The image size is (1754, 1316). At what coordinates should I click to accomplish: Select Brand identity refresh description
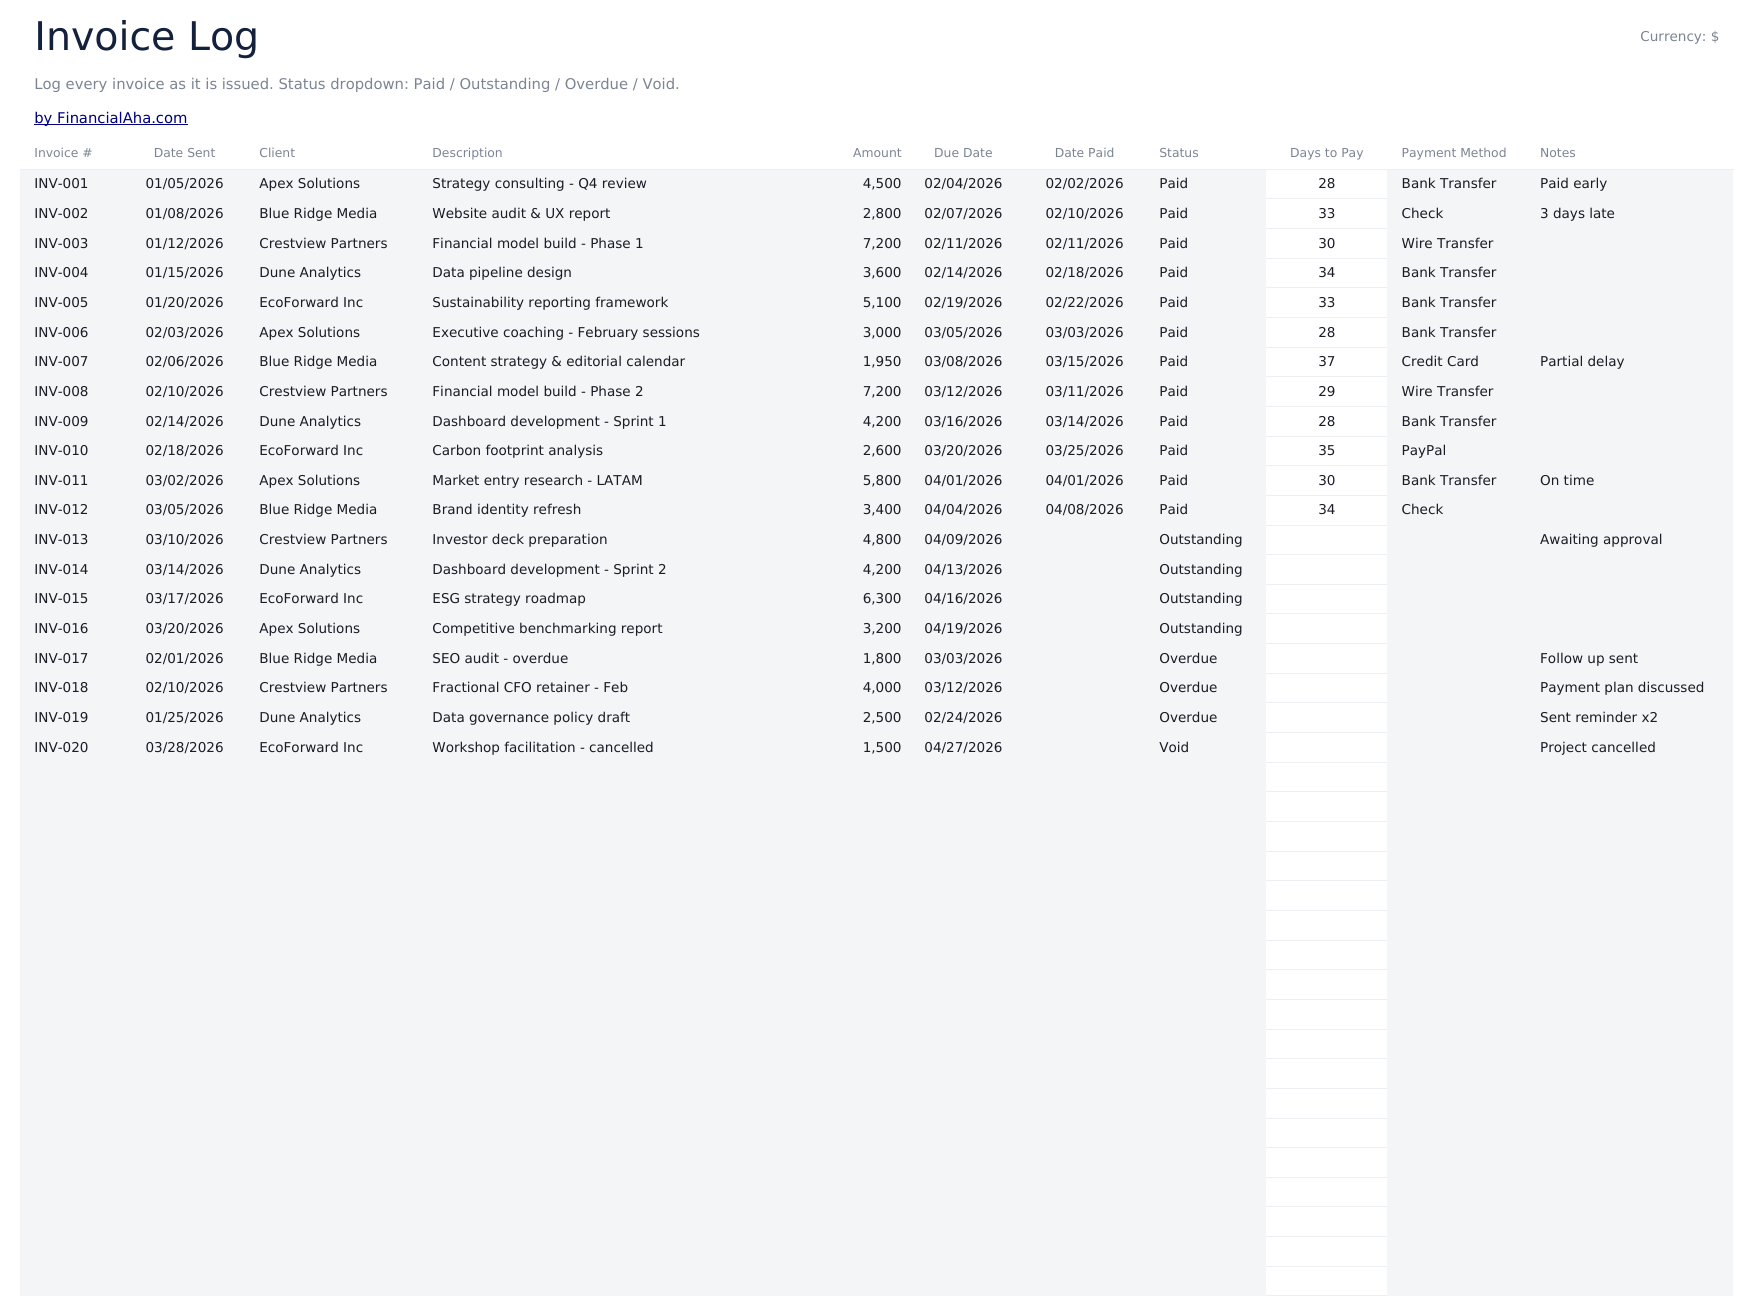pos(506,510)
